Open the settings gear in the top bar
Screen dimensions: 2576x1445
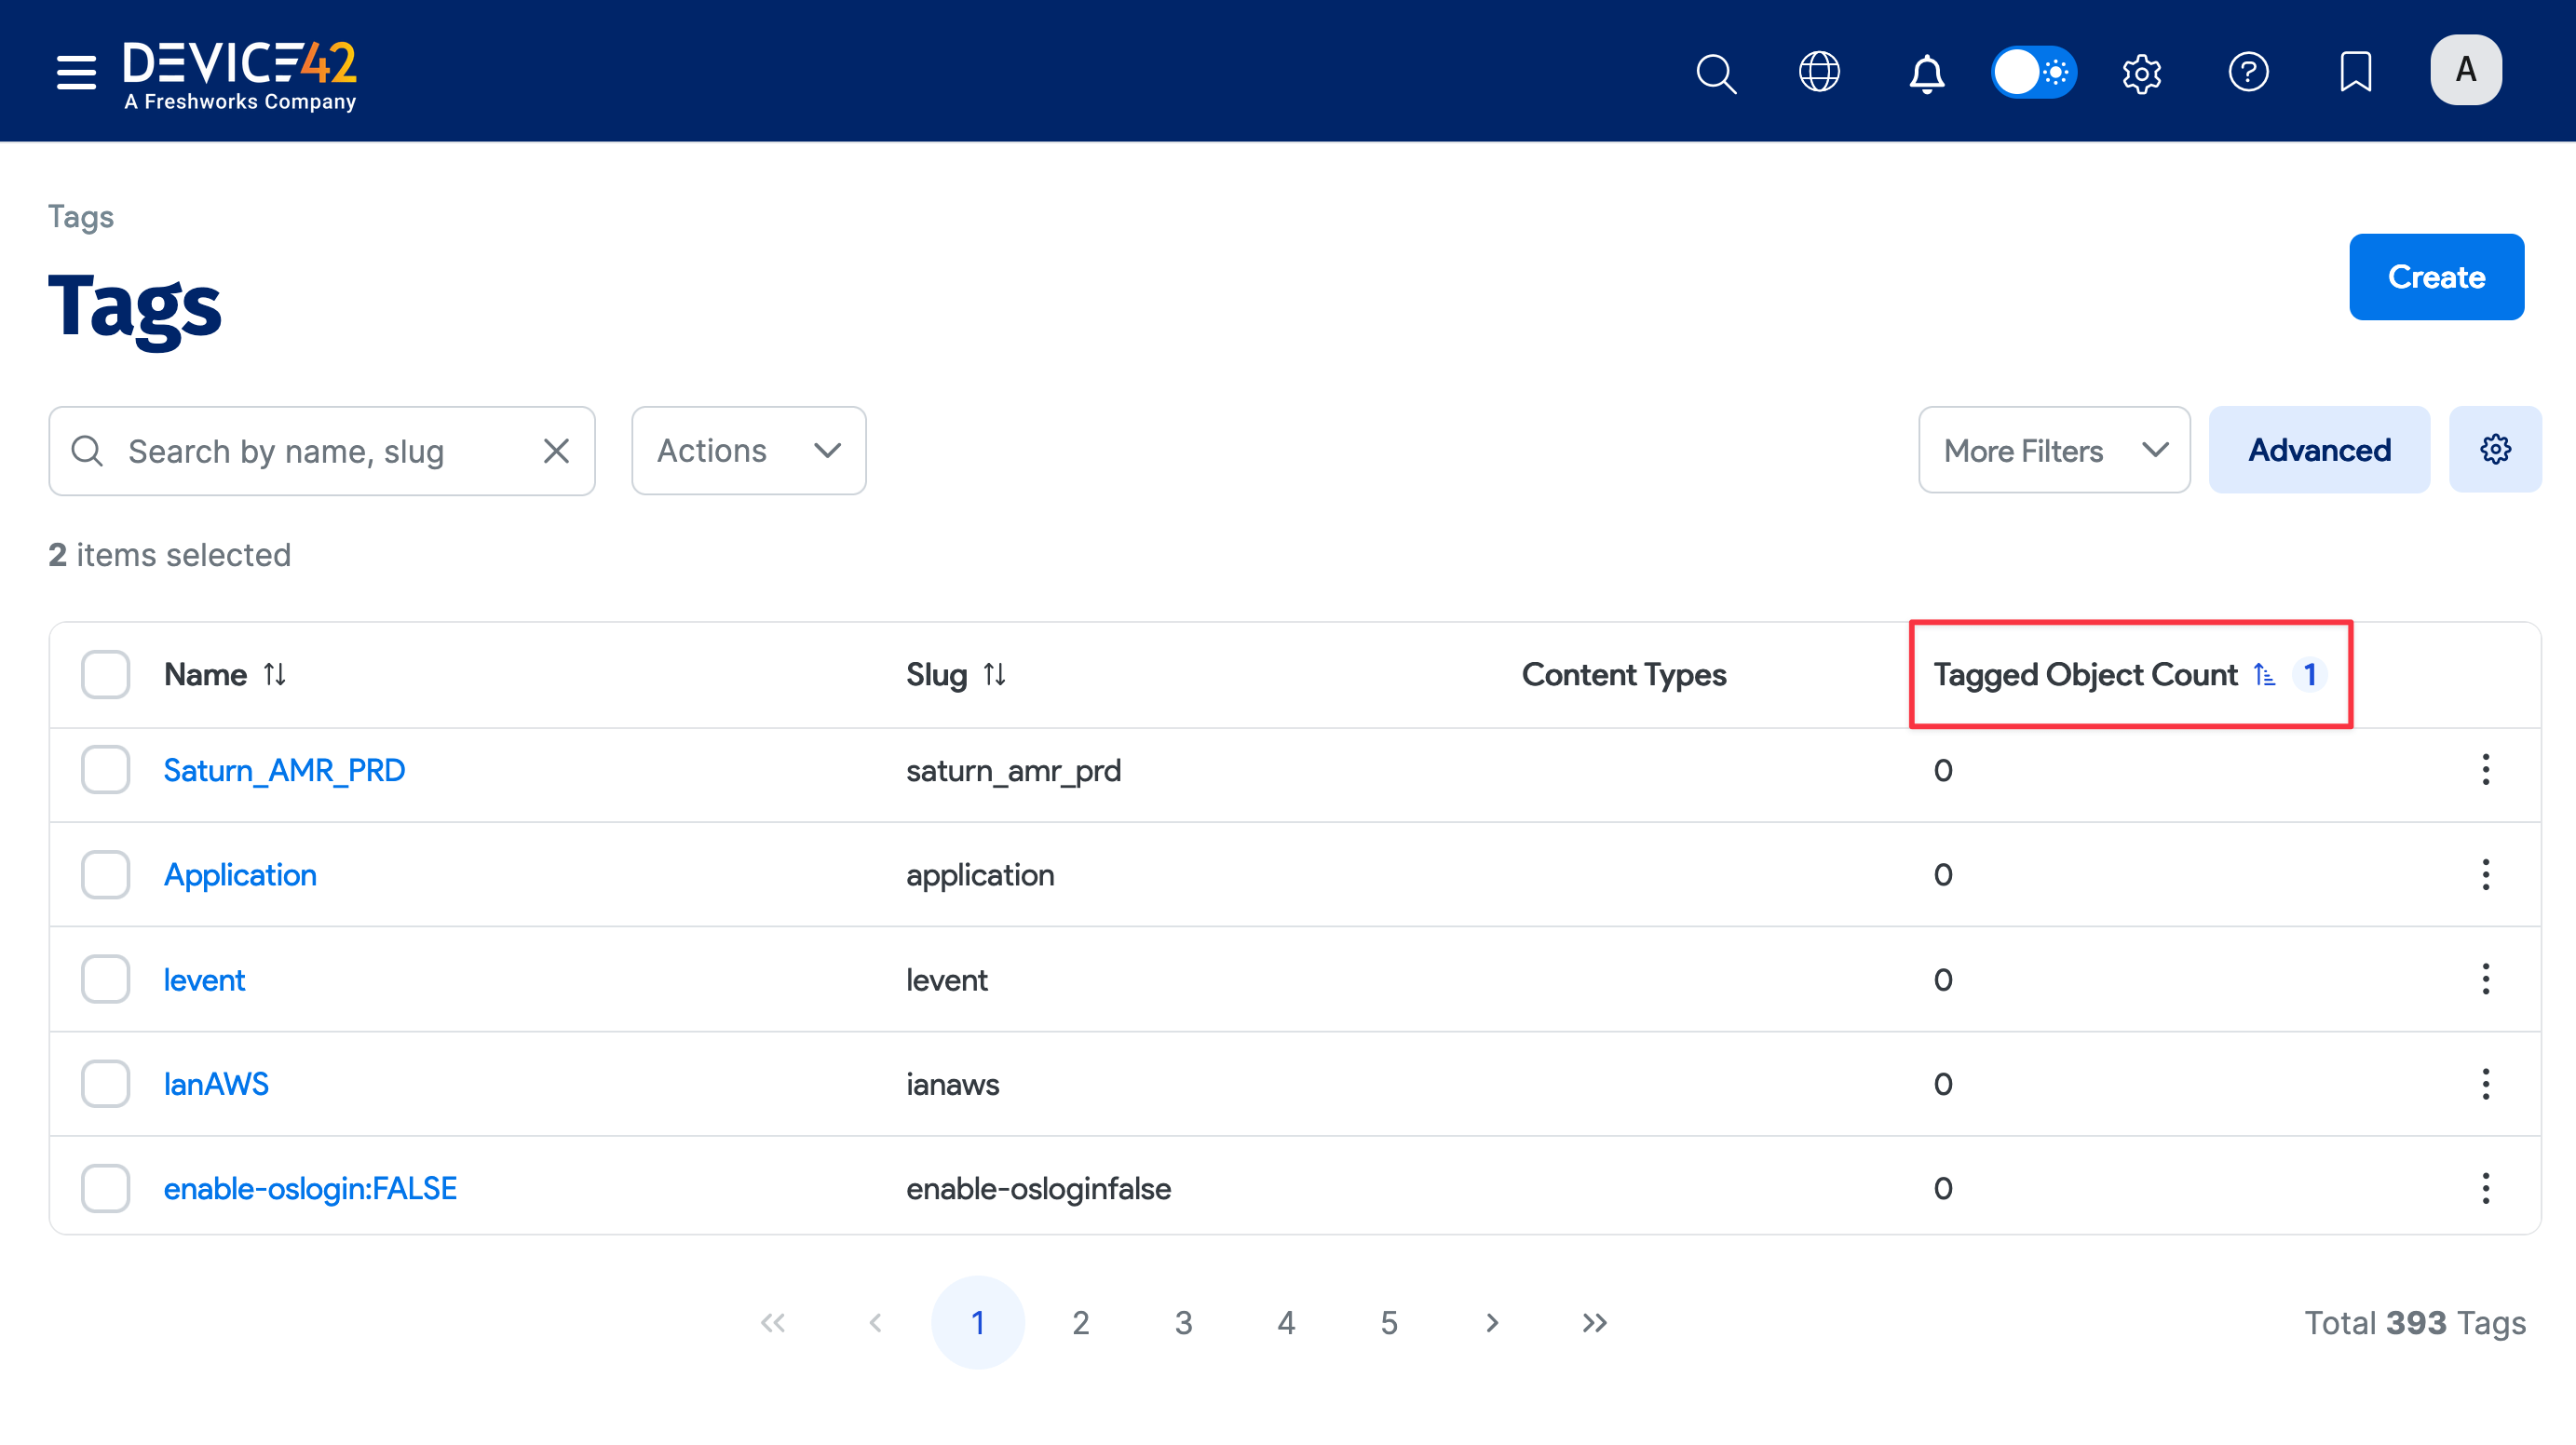click(2142, 72)
